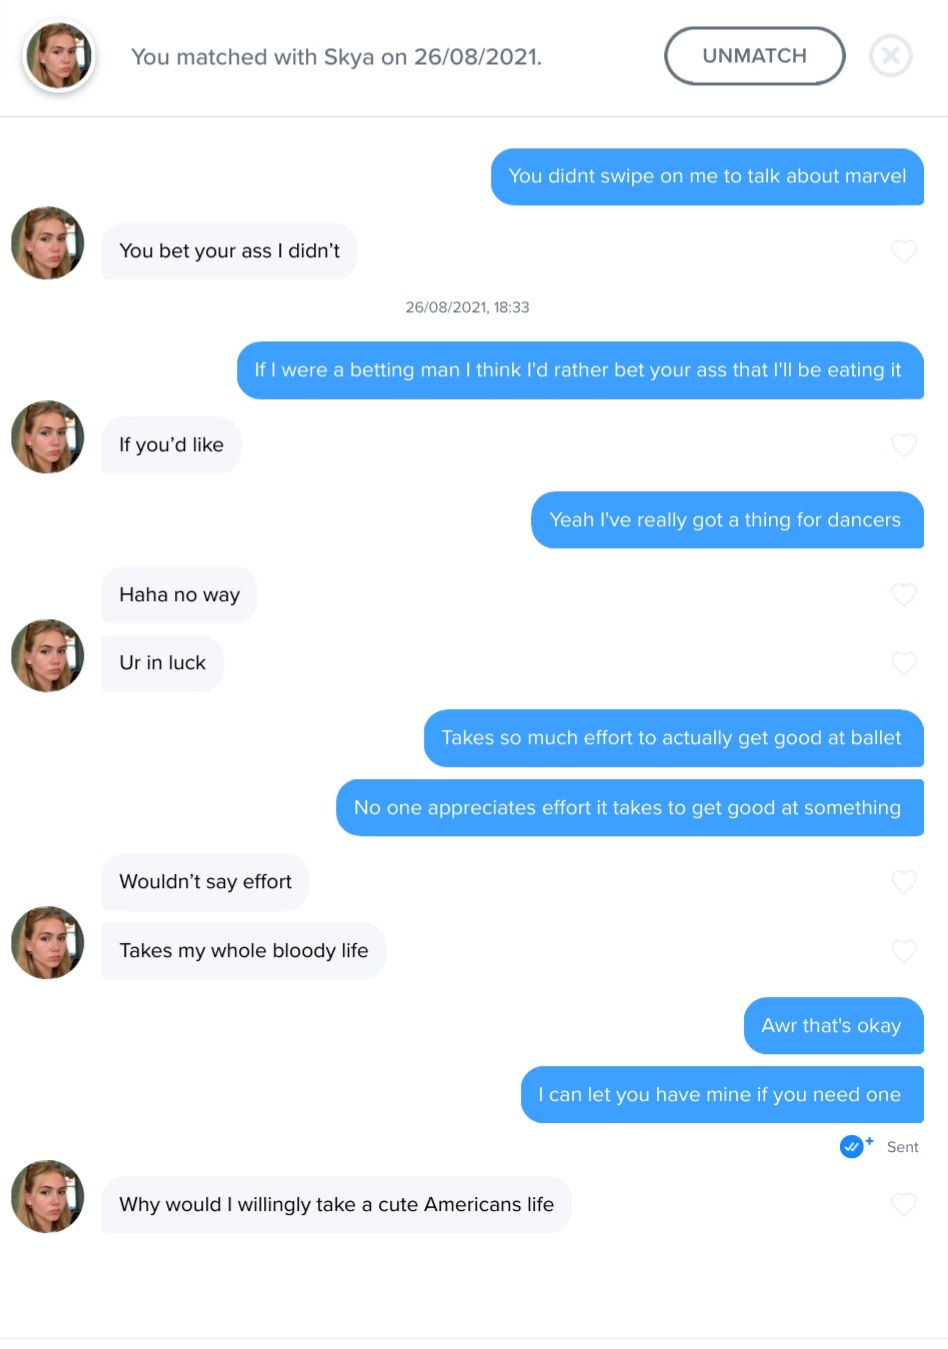Viewport: 948px width, 1349px height.
Task: Click the avatar beside "You bet your ass"
Action: point(47,243)
